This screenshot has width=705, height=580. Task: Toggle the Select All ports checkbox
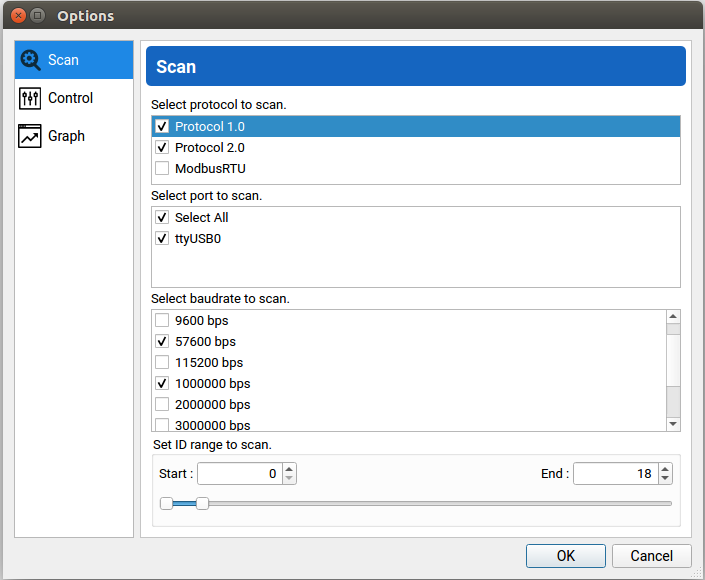(x=162, y=218)
